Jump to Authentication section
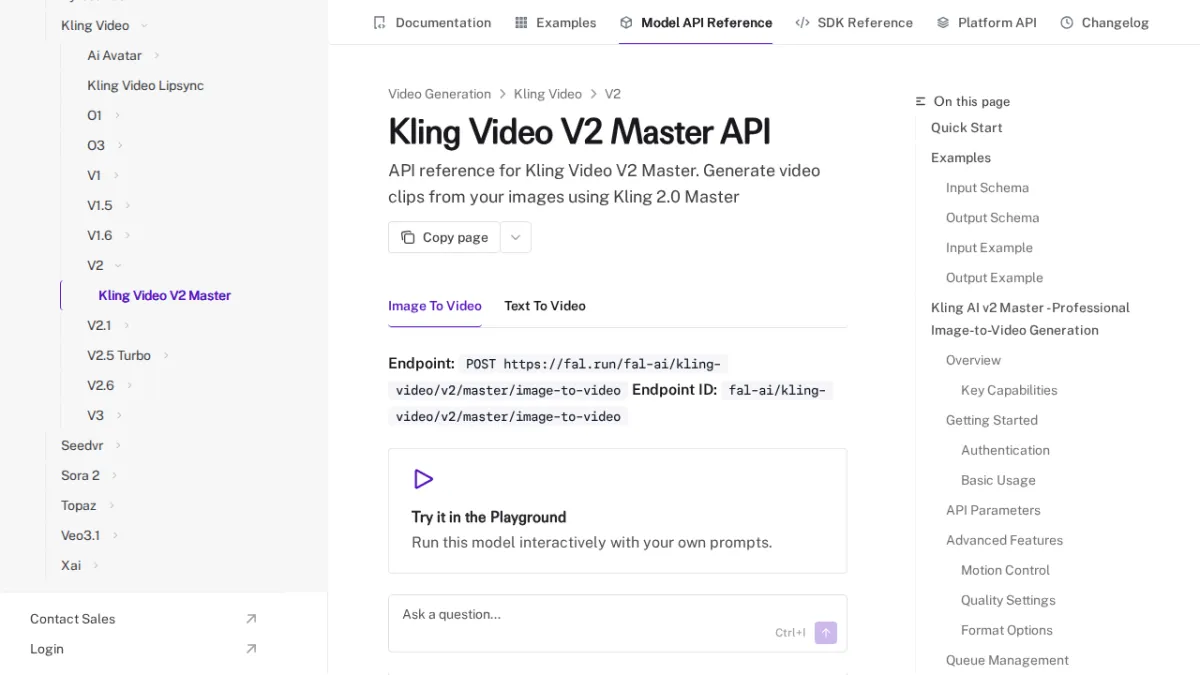 [1005, 450]
